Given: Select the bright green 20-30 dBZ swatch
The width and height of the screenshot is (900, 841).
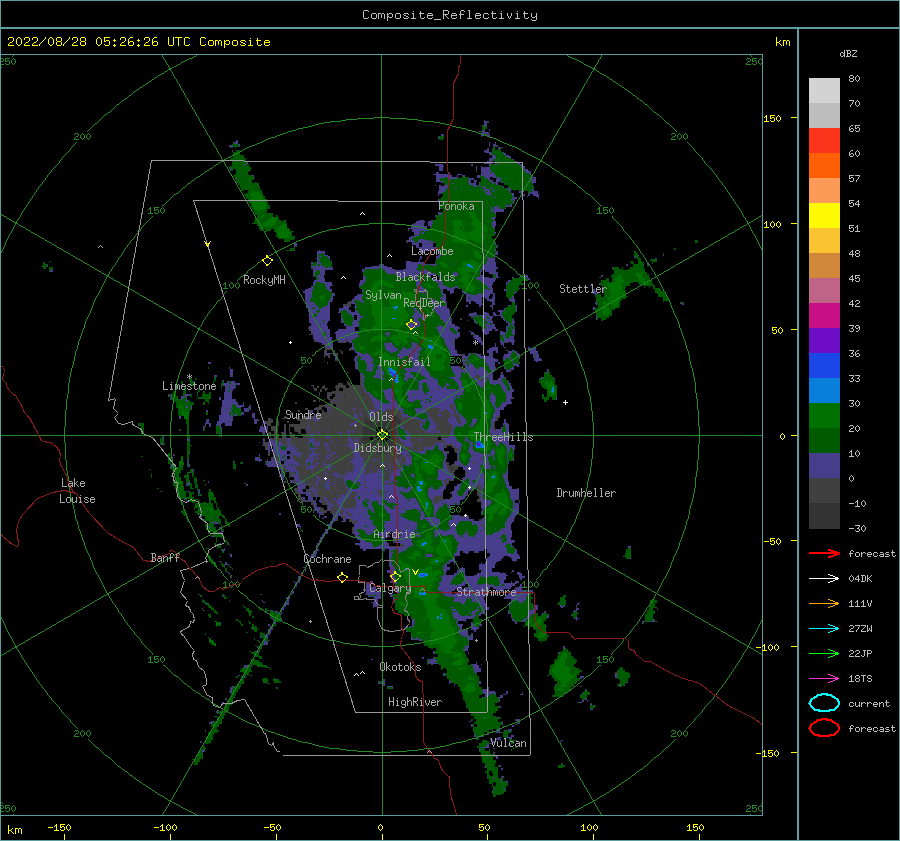Looking at the screenshot, I should (824, 416).
